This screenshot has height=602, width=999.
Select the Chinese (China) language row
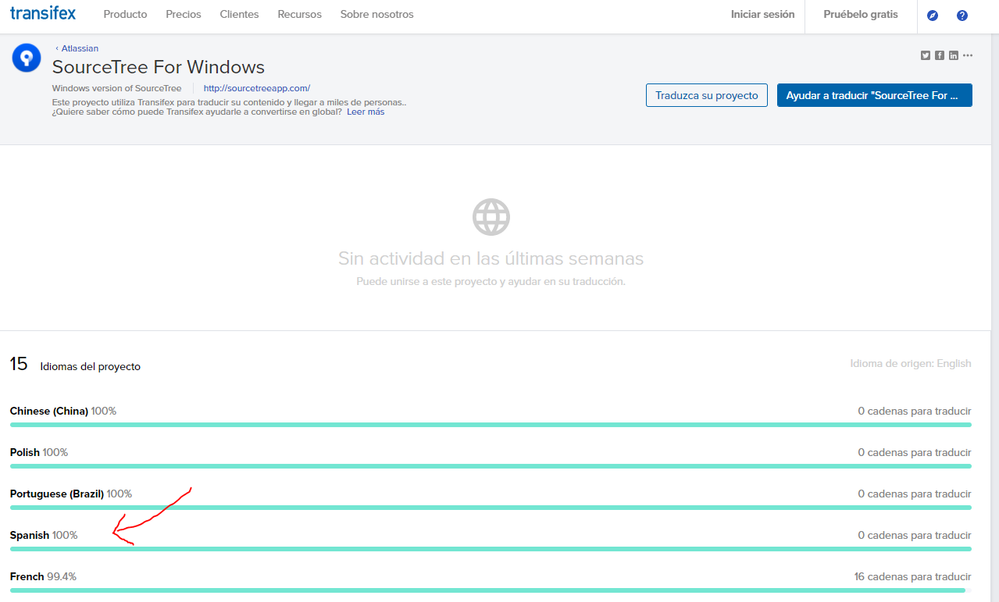491,415
